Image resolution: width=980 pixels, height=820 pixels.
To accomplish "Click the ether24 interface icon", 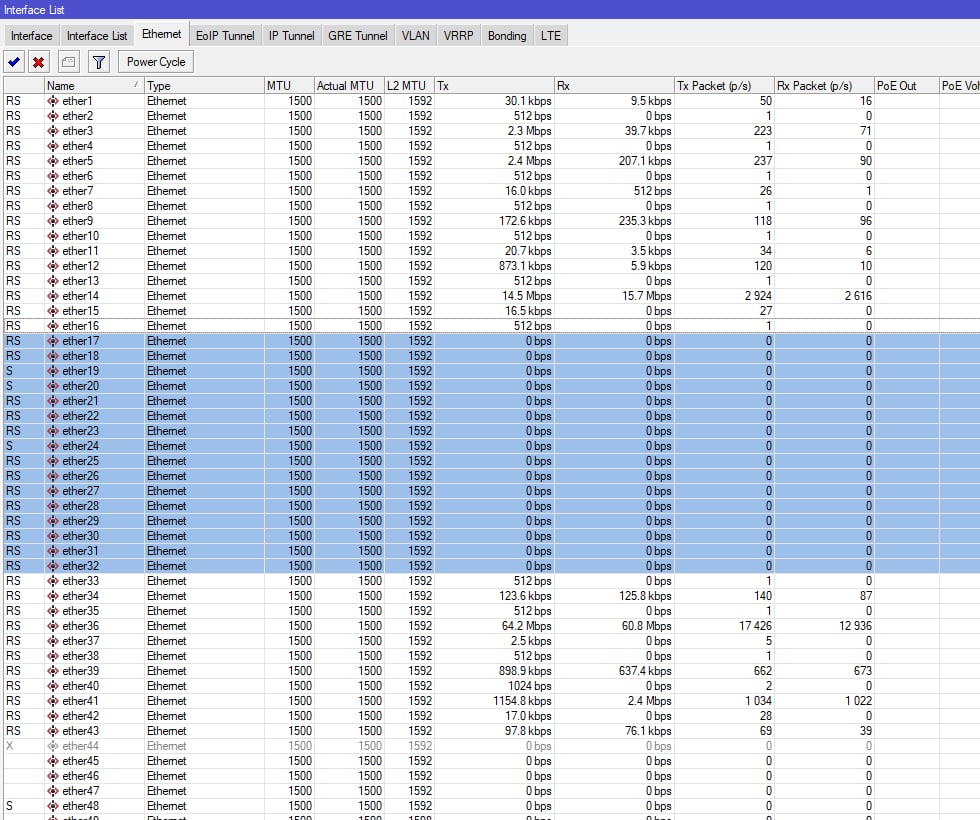I will (x=53, y=446).
